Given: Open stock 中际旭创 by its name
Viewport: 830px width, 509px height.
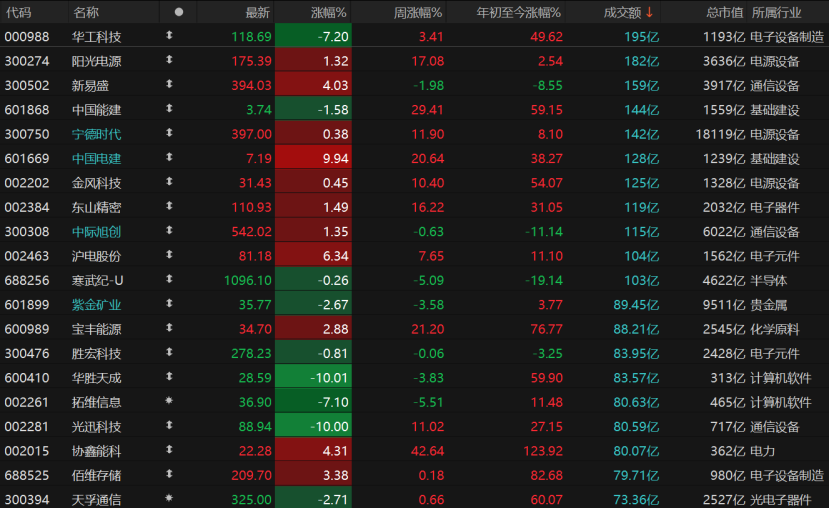Looking at the screenshot, I should click(x=97, y=231).
